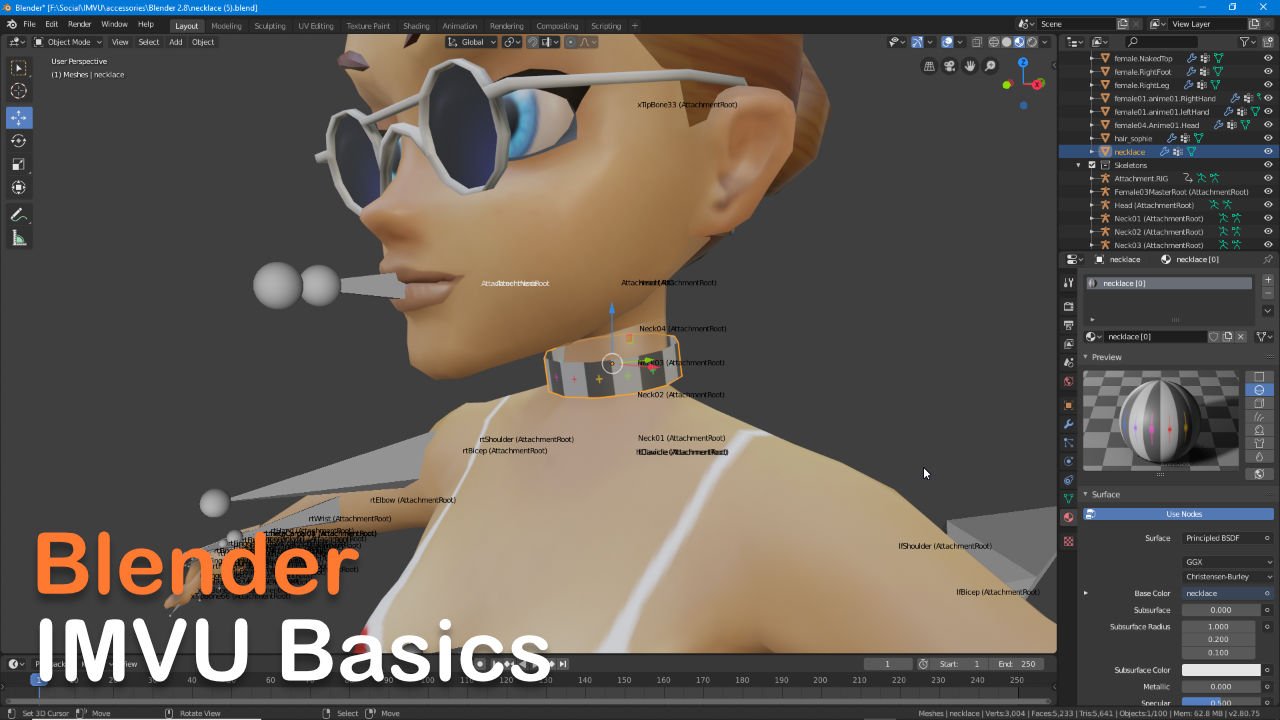The height and width of the screenshot is (720, 1280).
Task: Add a new material slot with plus
Action: (1268, 280)
